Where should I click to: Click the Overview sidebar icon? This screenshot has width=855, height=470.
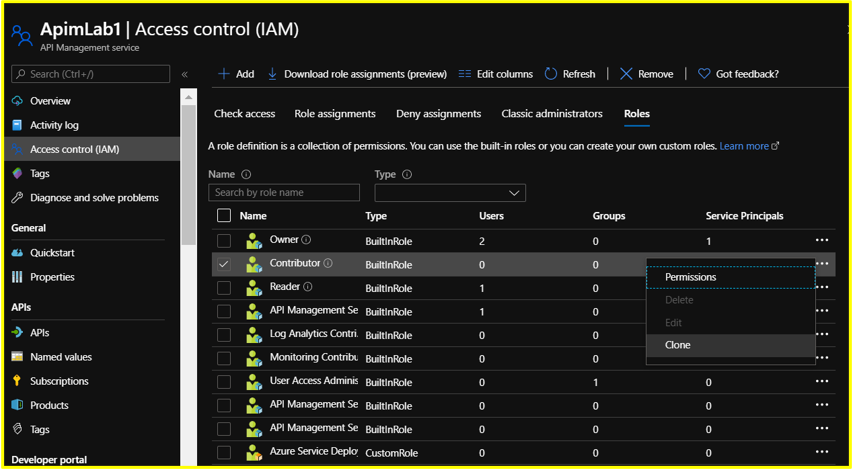click(17, 101)
